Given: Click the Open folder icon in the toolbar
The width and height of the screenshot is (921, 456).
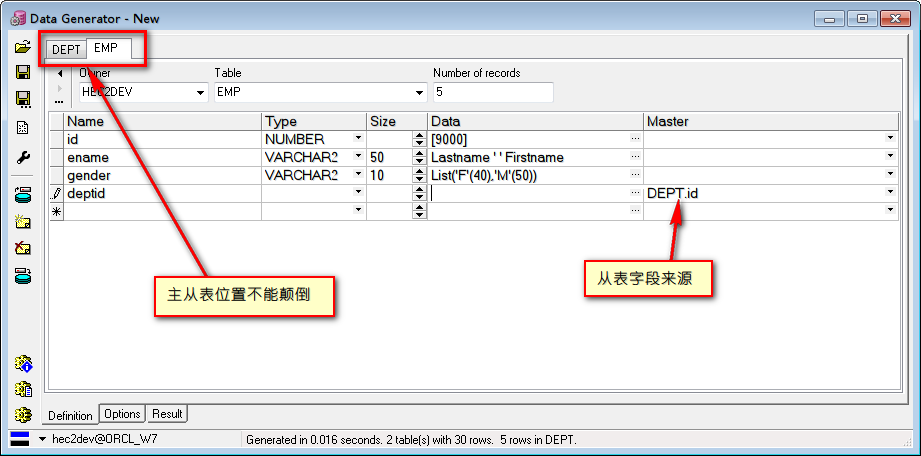Looking at the screenshot, I should (x=22, y=47).
